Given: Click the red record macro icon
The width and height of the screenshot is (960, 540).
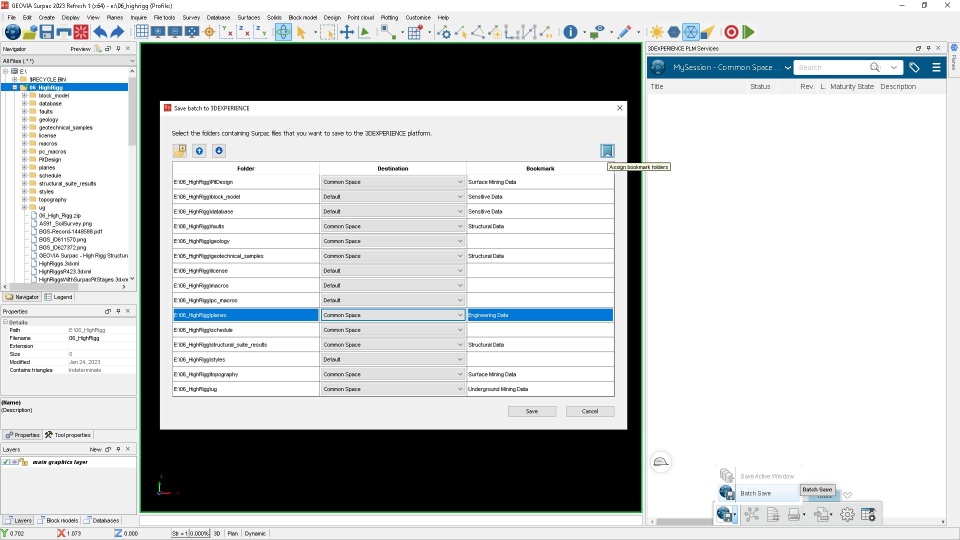Looking at the screenshot, I should [731, 32].
